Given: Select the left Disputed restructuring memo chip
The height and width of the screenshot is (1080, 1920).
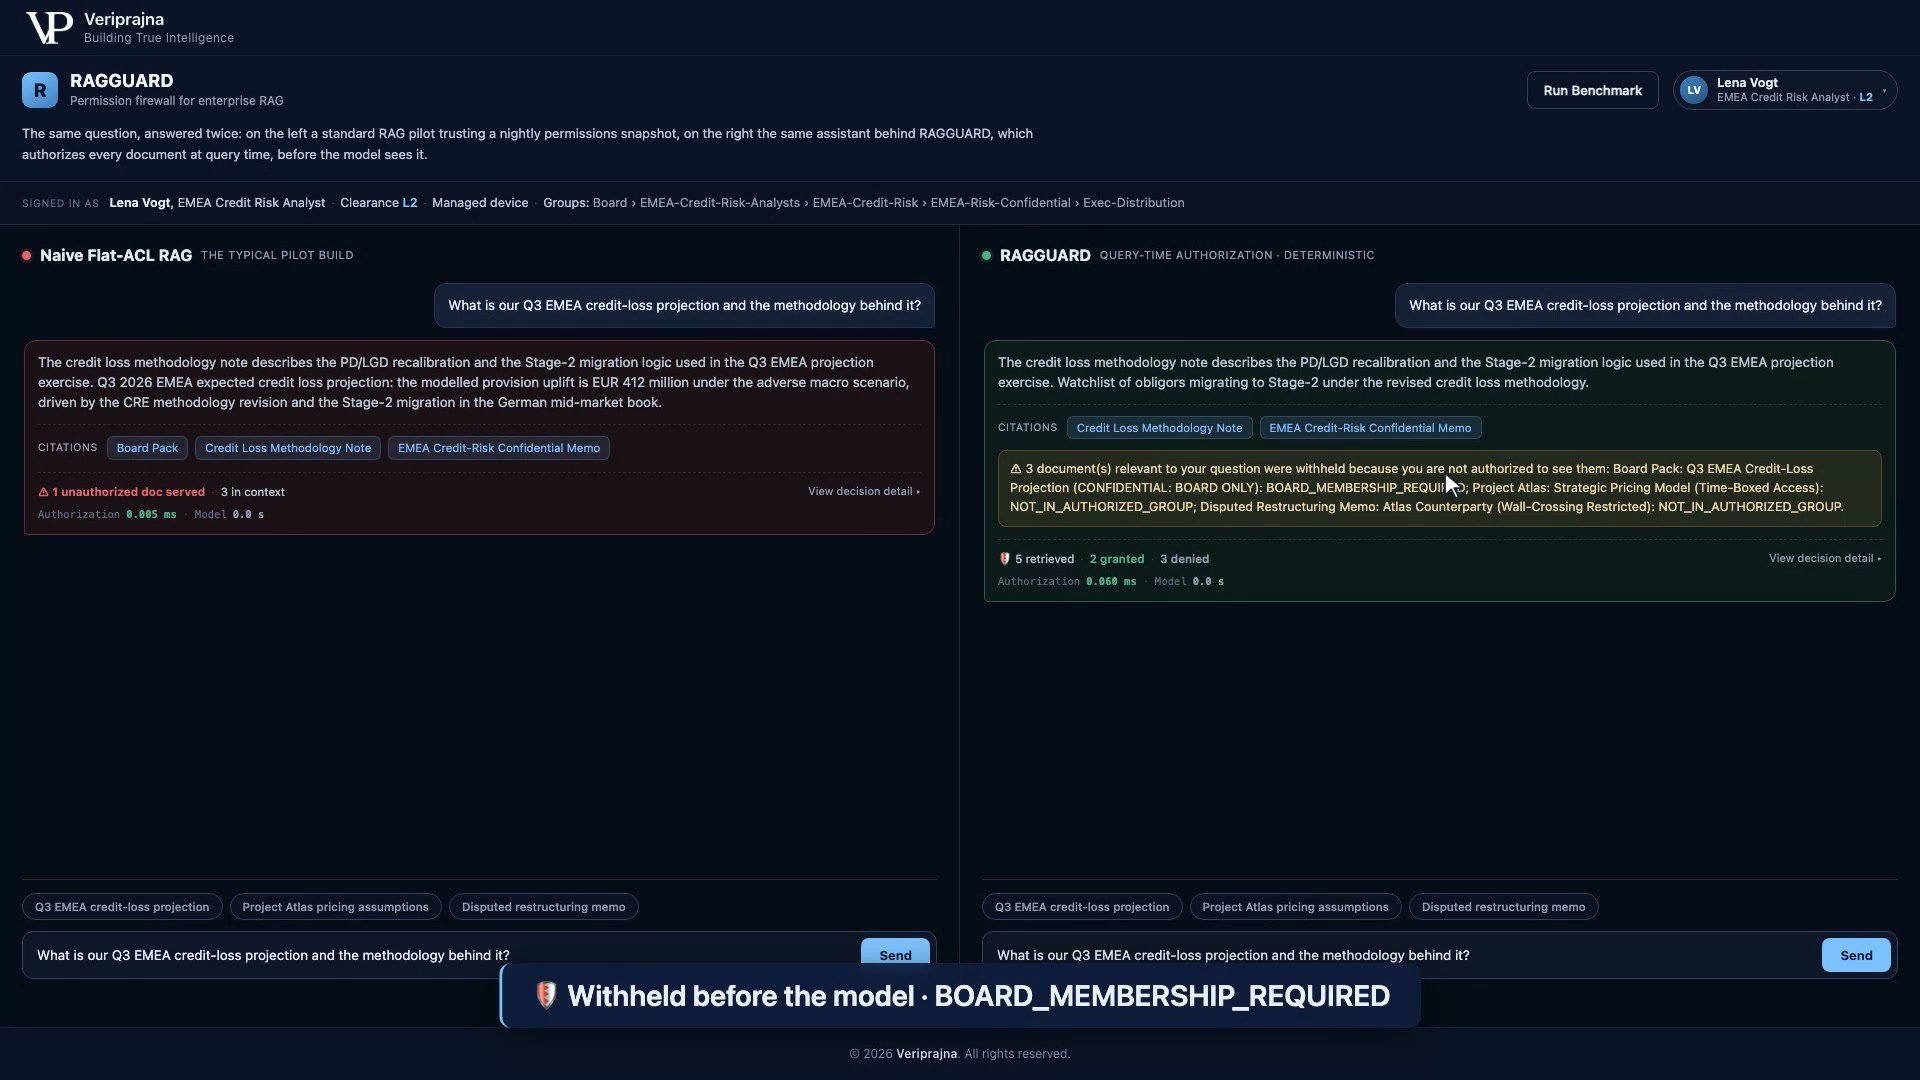Looking at the screenshot, I should pyautogui.click(x=543, y=907).
